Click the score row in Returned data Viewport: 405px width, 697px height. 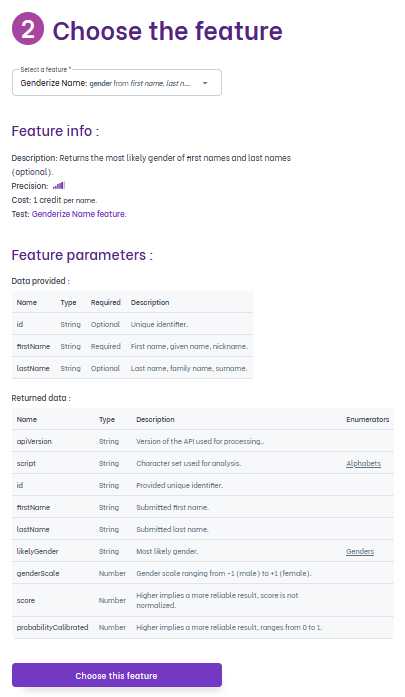coord(203,600)
